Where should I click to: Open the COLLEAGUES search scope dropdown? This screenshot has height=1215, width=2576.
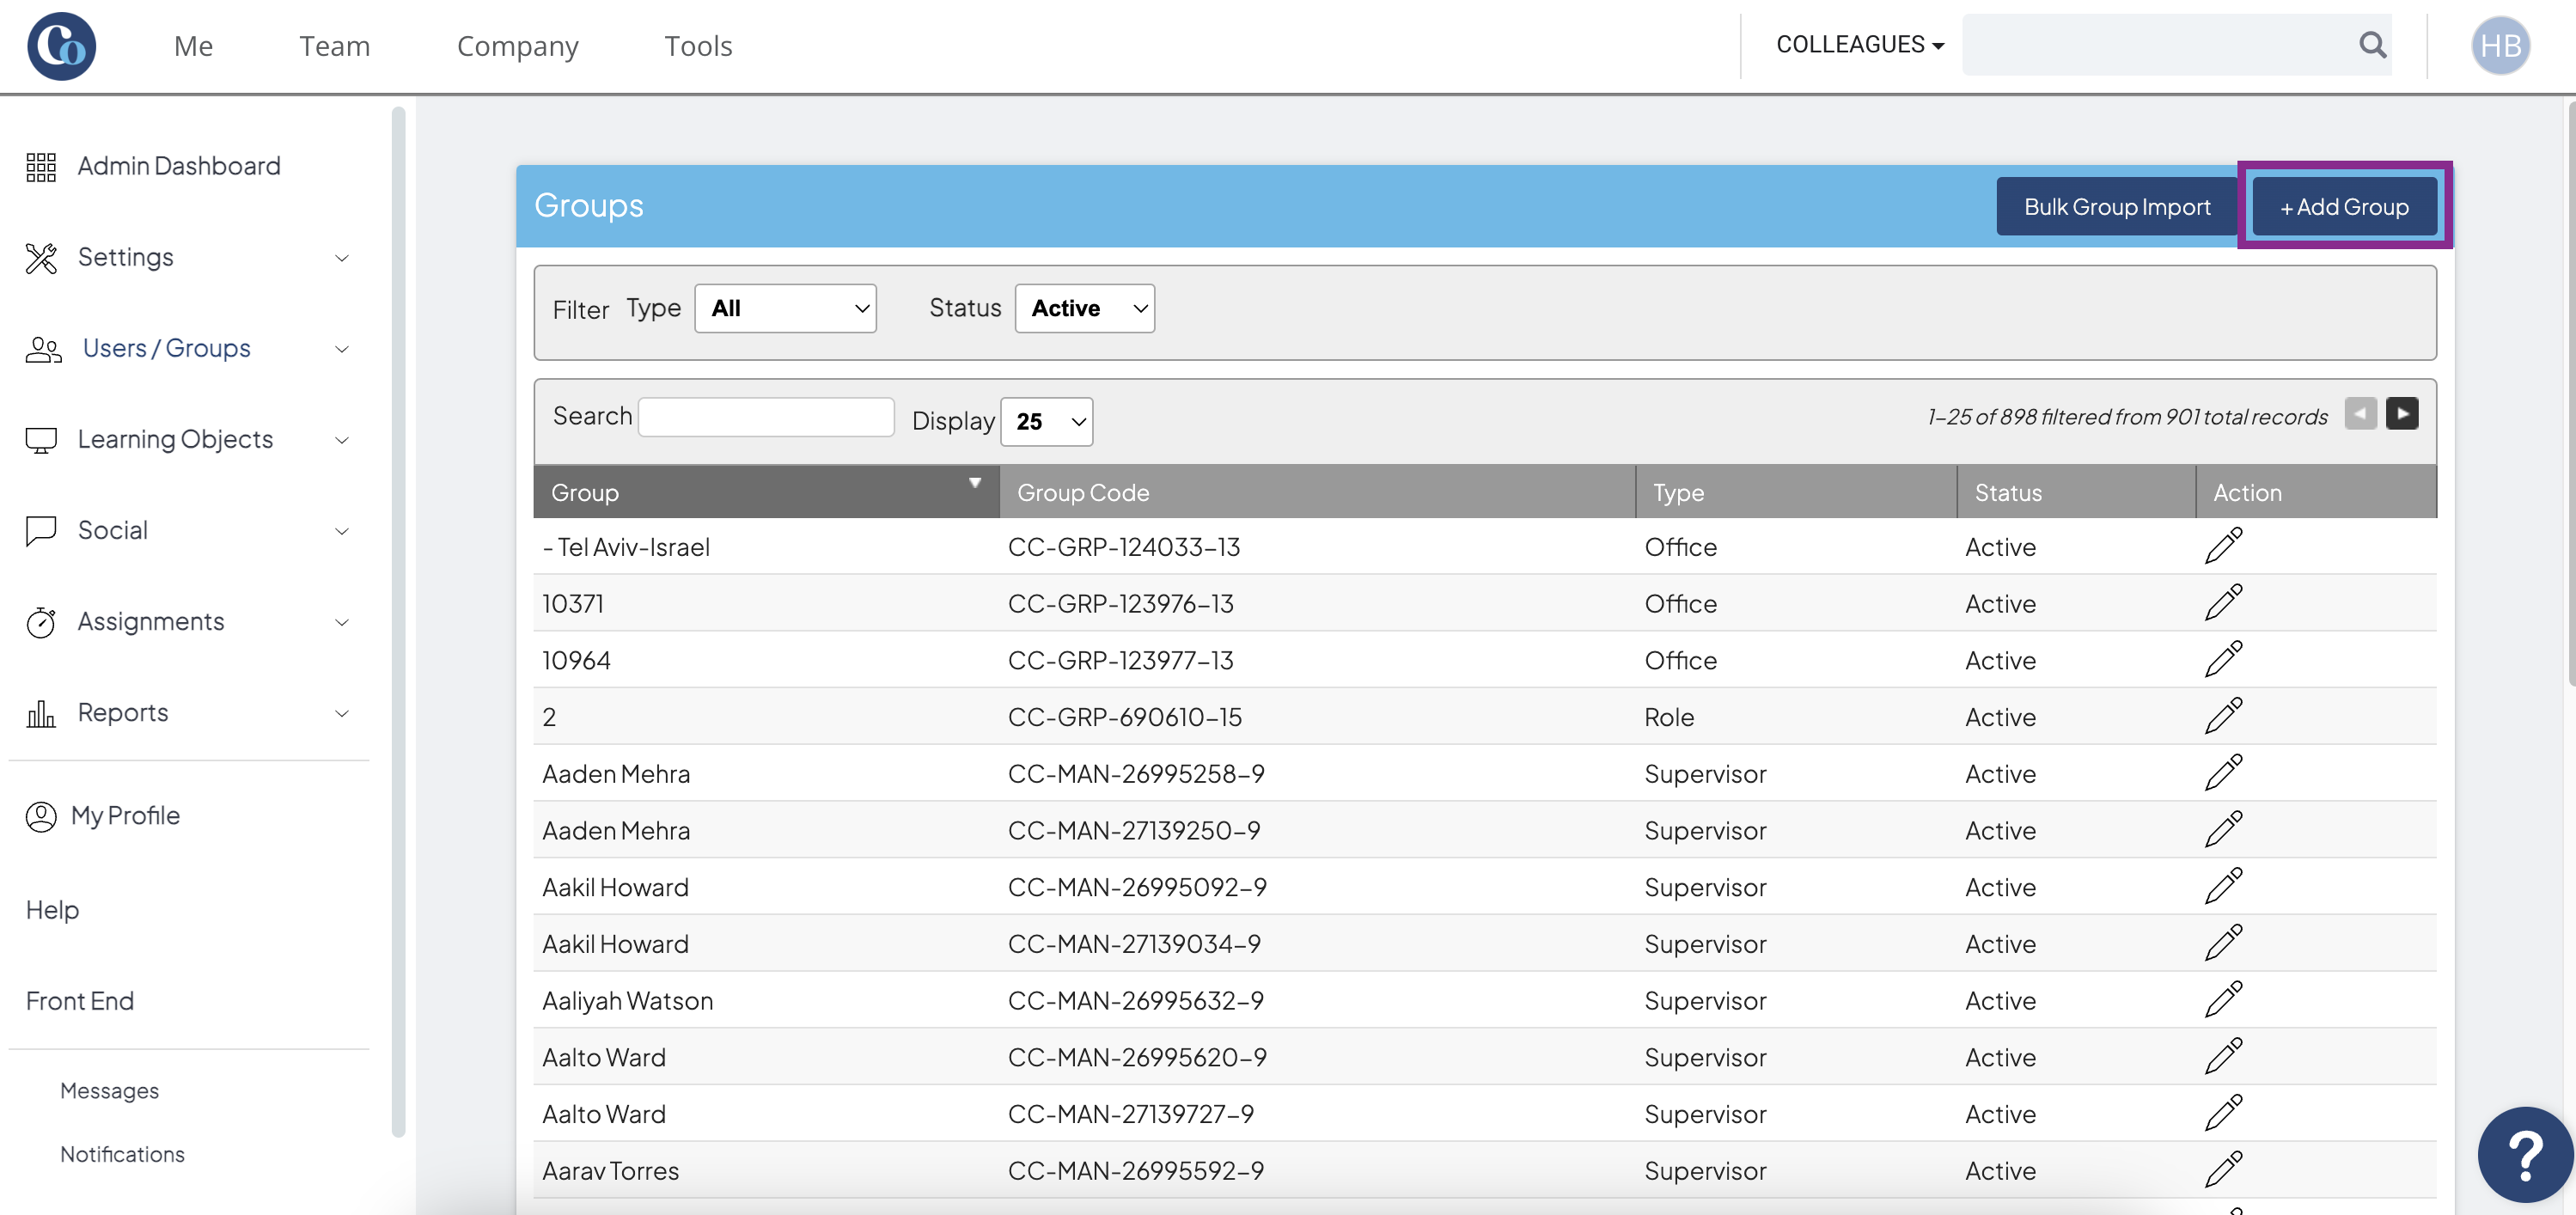[1859, 45]
